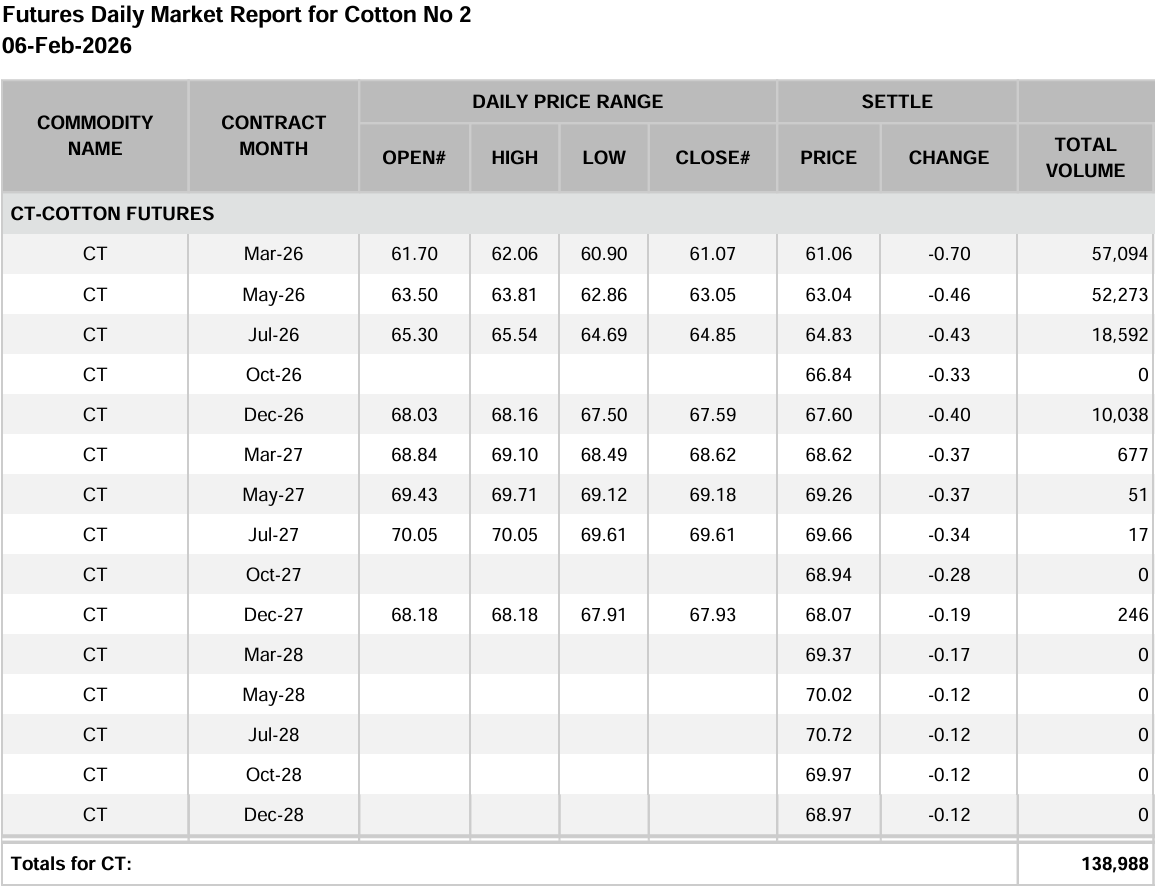Click the report title 'Futures Daily Market Report for Cotton No 2'
1155x887 pixels.
(x=236, y=15)
